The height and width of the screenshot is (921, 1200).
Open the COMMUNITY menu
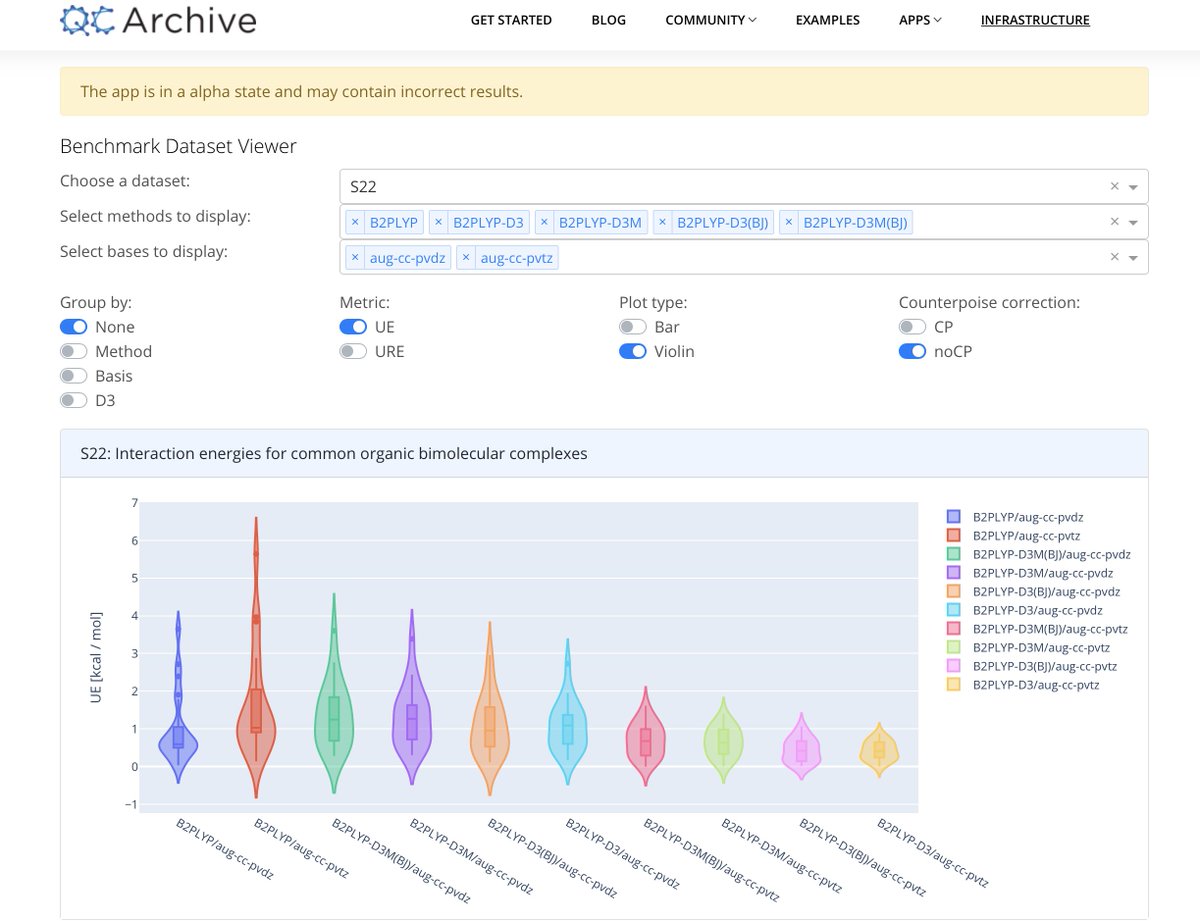[x=709, y=20]
